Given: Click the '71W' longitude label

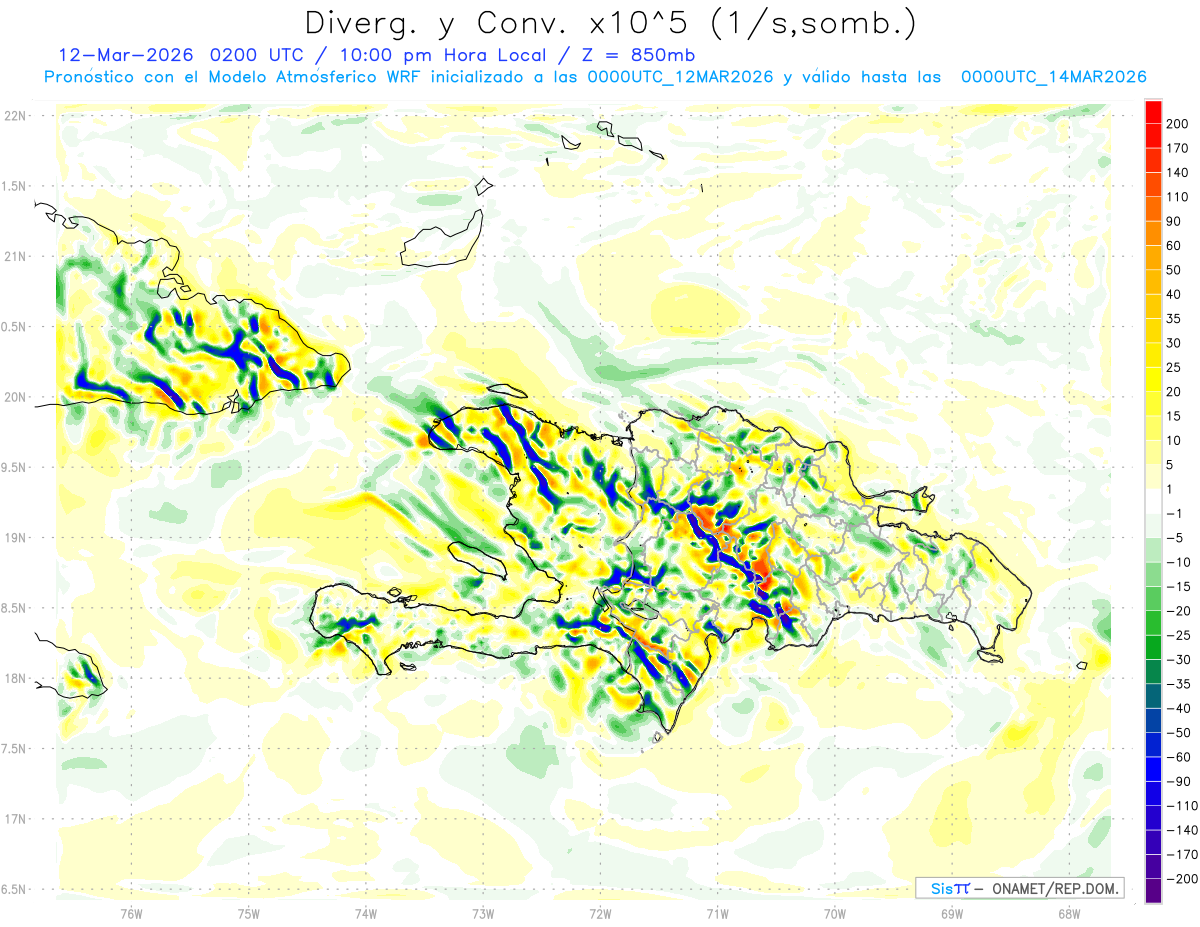Looking at the screenshot, I should [717, 912].
